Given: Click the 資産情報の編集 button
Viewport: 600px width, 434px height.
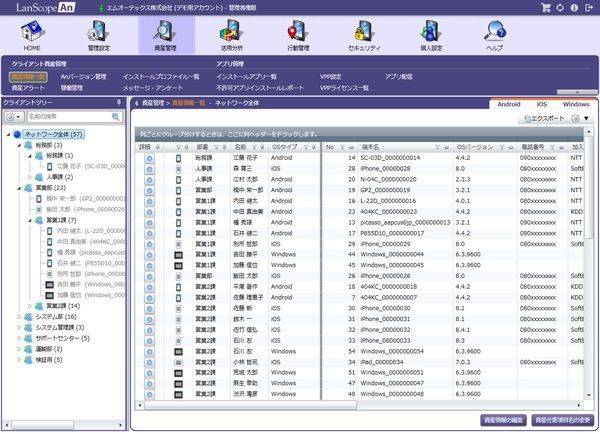Looking at the screenshot, I should pyautogui.click(x=503, y=421).
